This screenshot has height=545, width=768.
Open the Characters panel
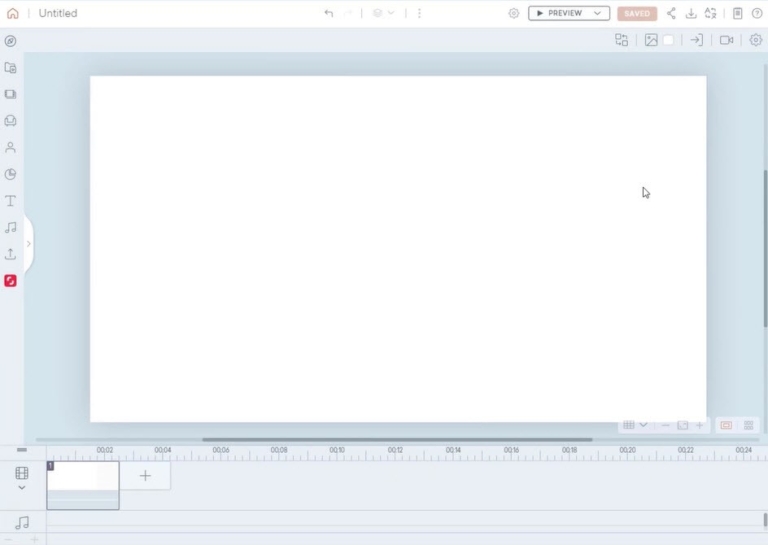[10, 147]
